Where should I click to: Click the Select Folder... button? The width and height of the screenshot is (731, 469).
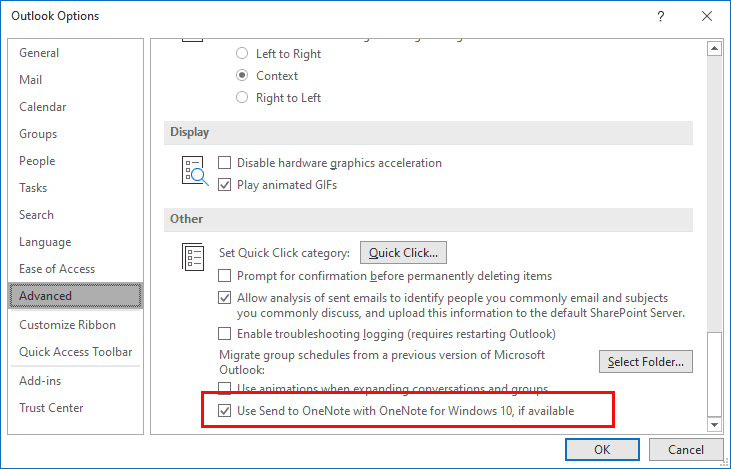pos(646,362)
